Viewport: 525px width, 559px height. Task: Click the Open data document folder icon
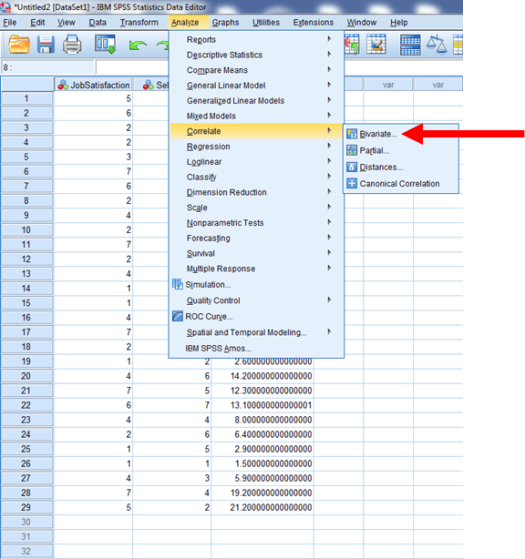[x=19, y=45]
